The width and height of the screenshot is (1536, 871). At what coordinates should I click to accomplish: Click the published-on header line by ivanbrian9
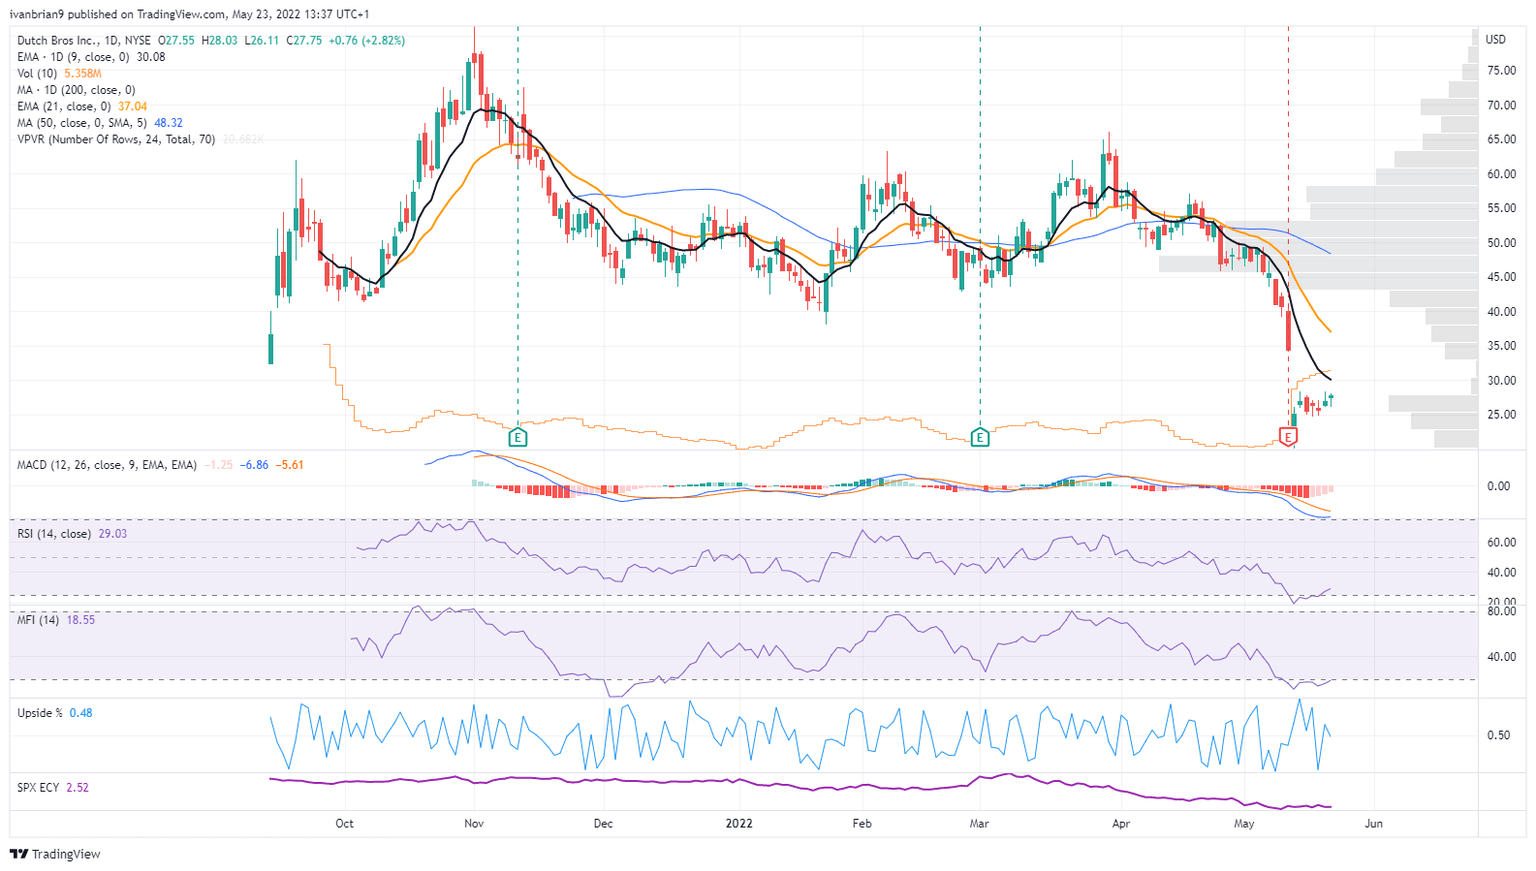190,14
